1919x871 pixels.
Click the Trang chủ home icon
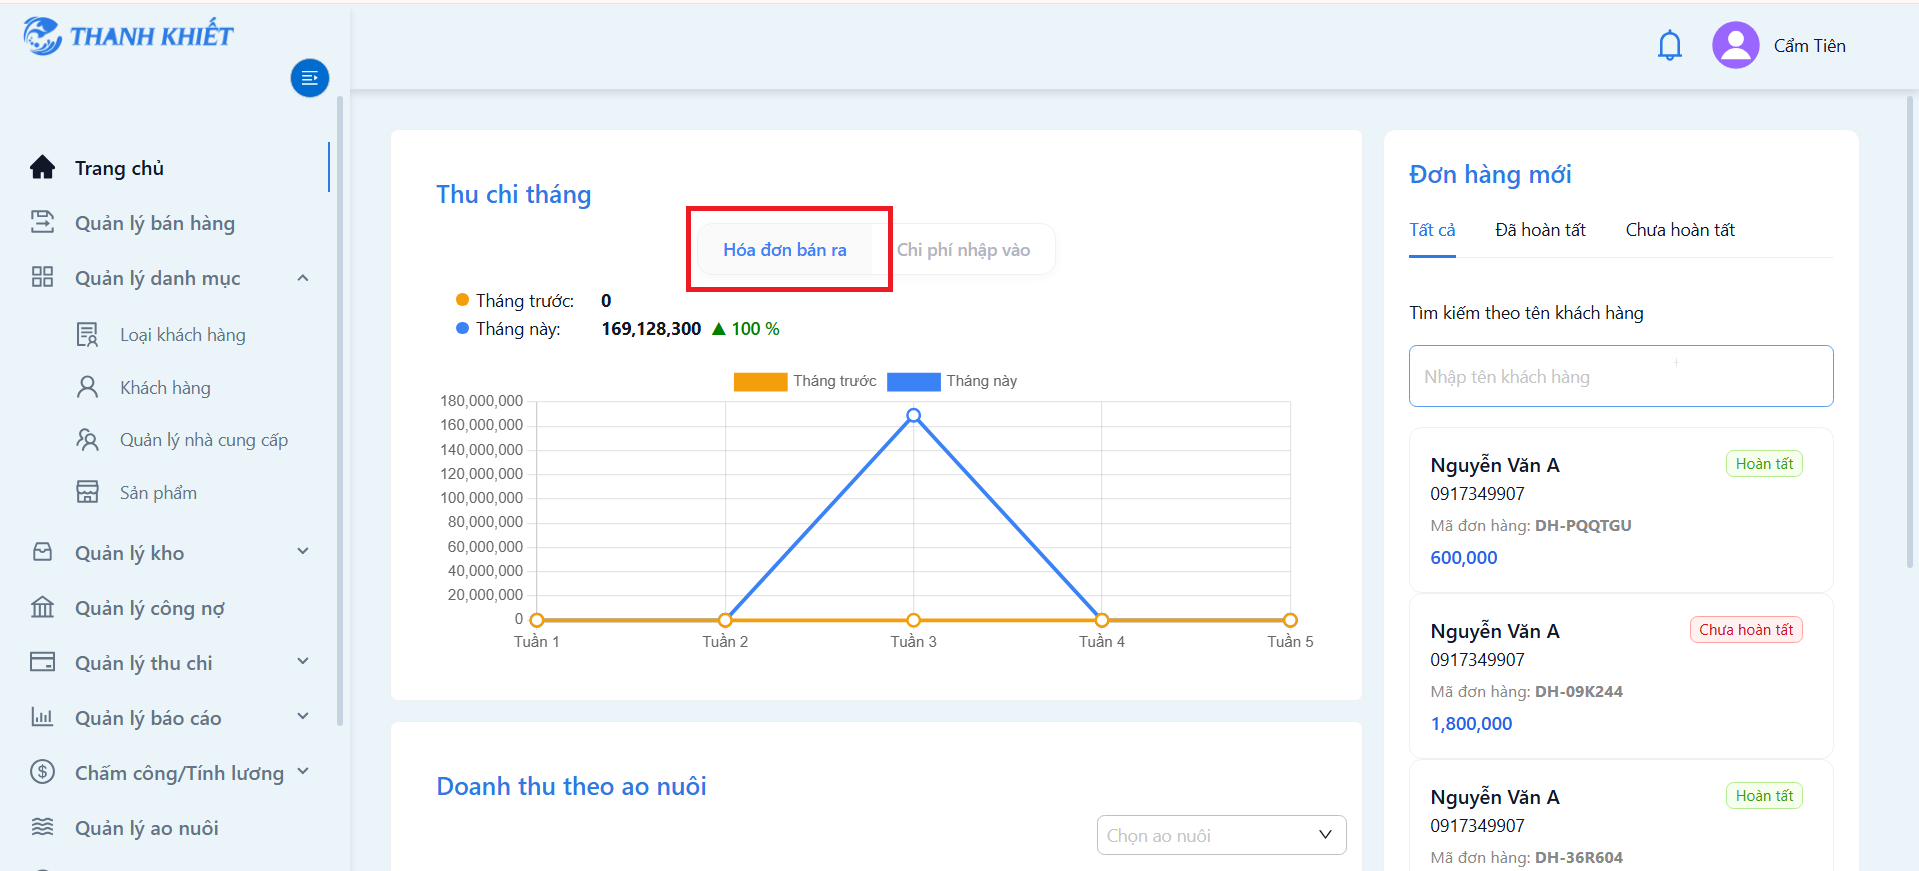tap(42, 168)
